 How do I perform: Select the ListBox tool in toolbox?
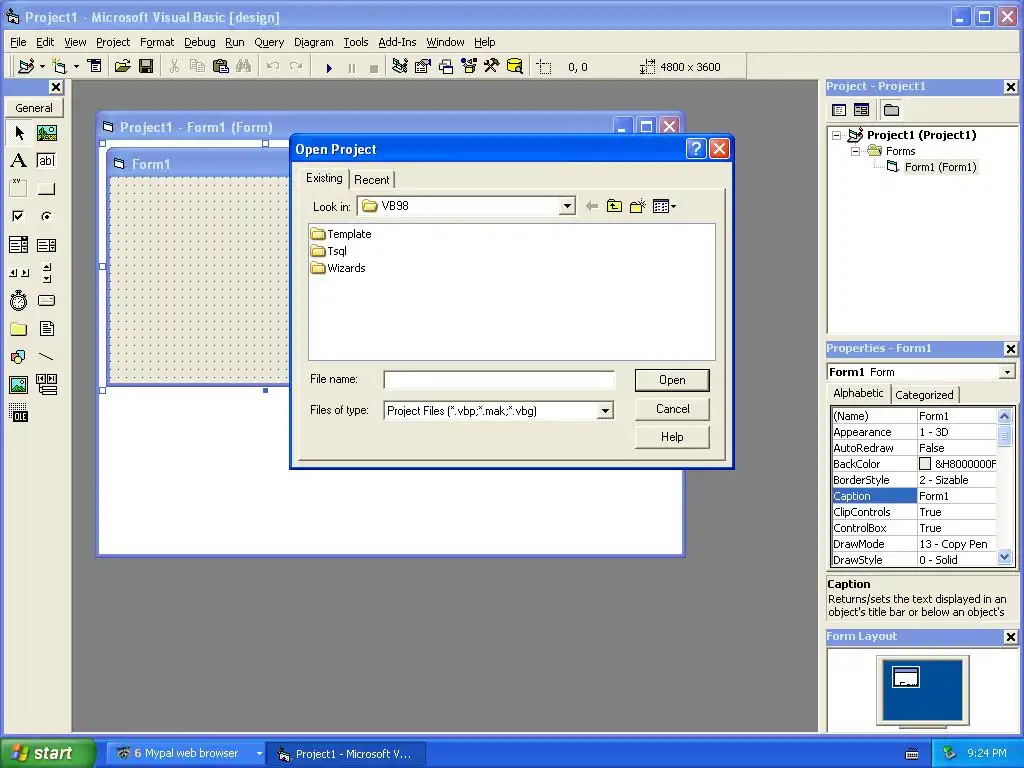coord(46,245)
